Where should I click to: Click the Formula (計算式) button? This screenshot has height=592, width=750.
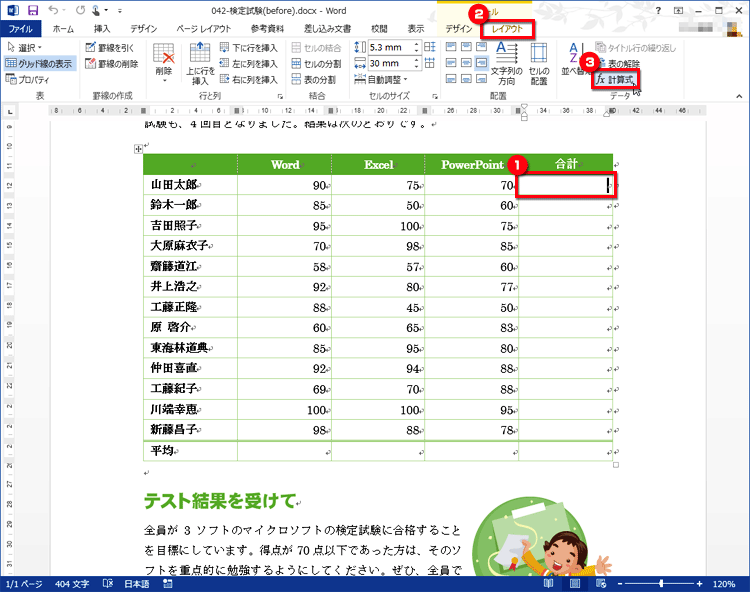click(x=615, y=79)
